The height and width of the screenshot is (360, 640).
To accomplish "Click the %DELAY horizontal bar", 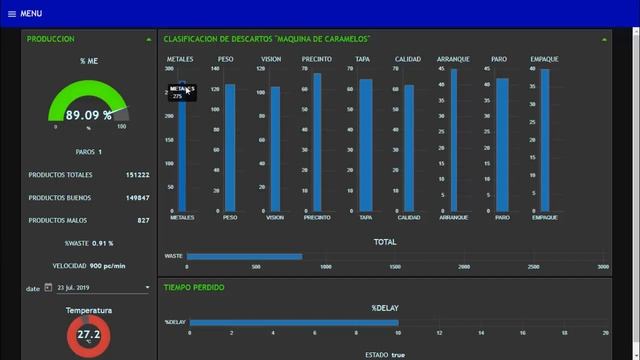I will (x=294, y=323).
